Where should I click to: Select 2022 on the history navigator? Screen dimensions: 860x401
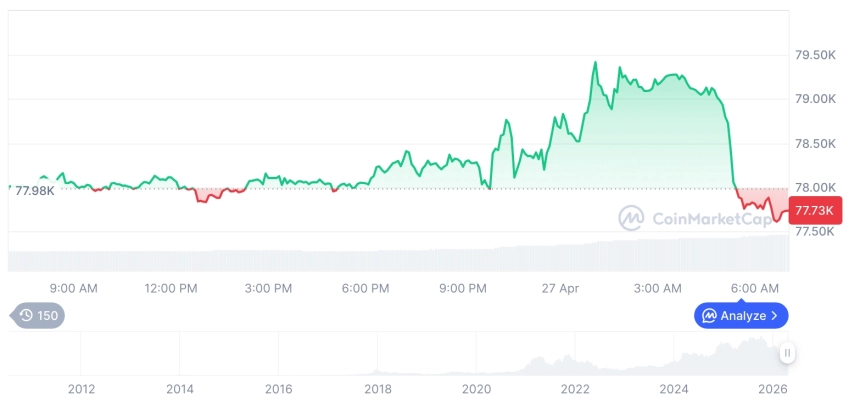(576, 388)
